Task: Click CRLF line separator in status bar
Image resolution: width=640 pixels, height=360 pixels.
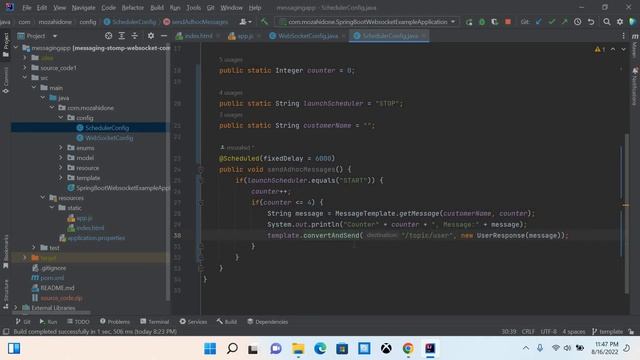Action: [x=528, y=331]
